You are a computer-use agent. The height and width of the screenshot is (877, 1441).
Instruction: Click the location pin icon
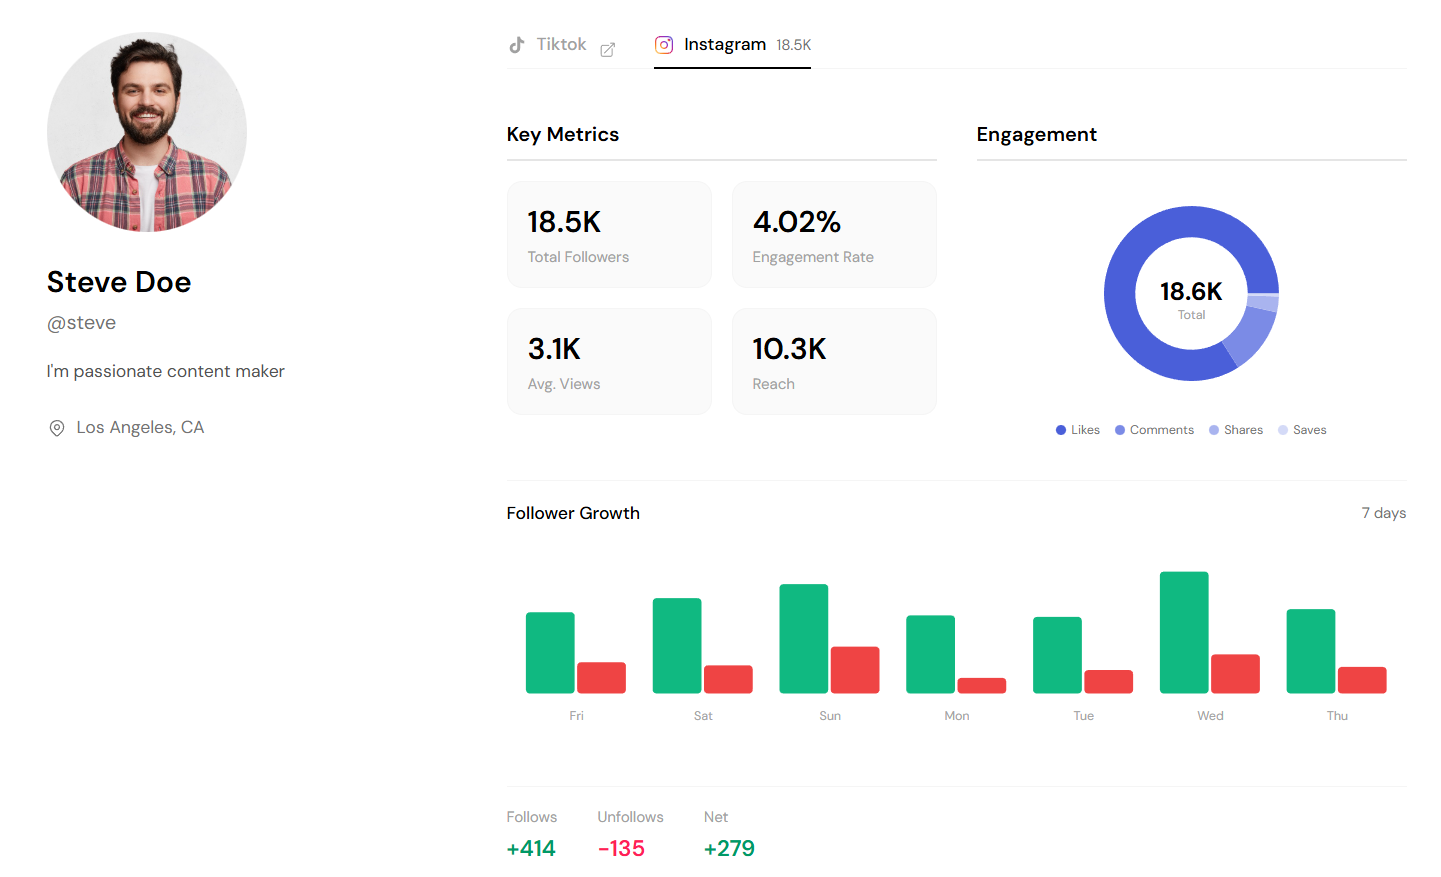pos(57,428)
